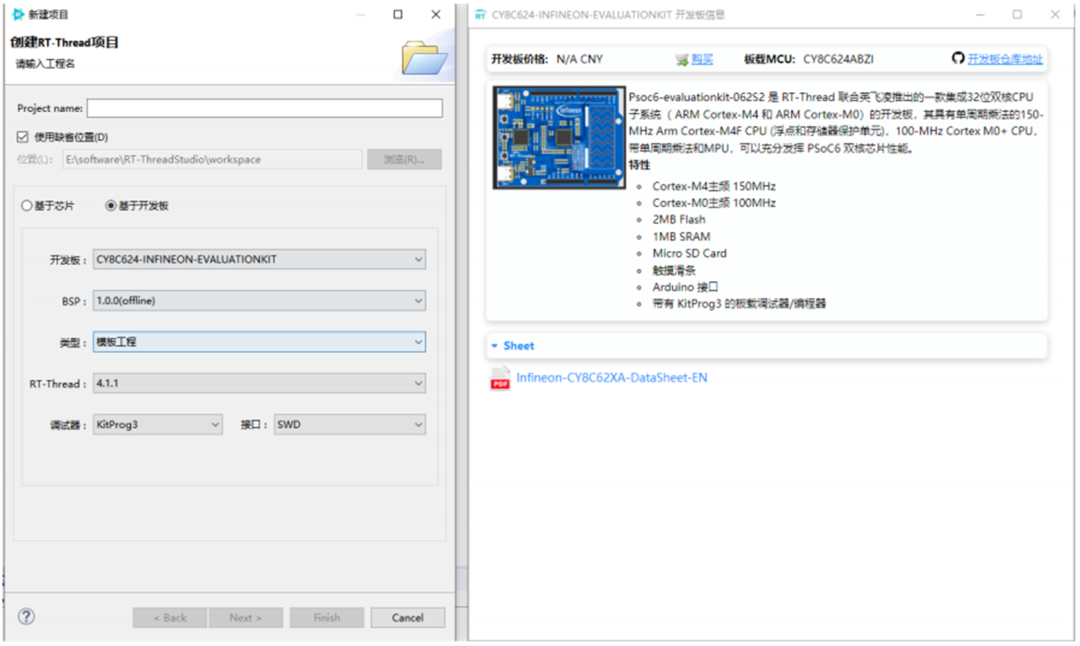Click the GitHub repository icon

(957, 59)
